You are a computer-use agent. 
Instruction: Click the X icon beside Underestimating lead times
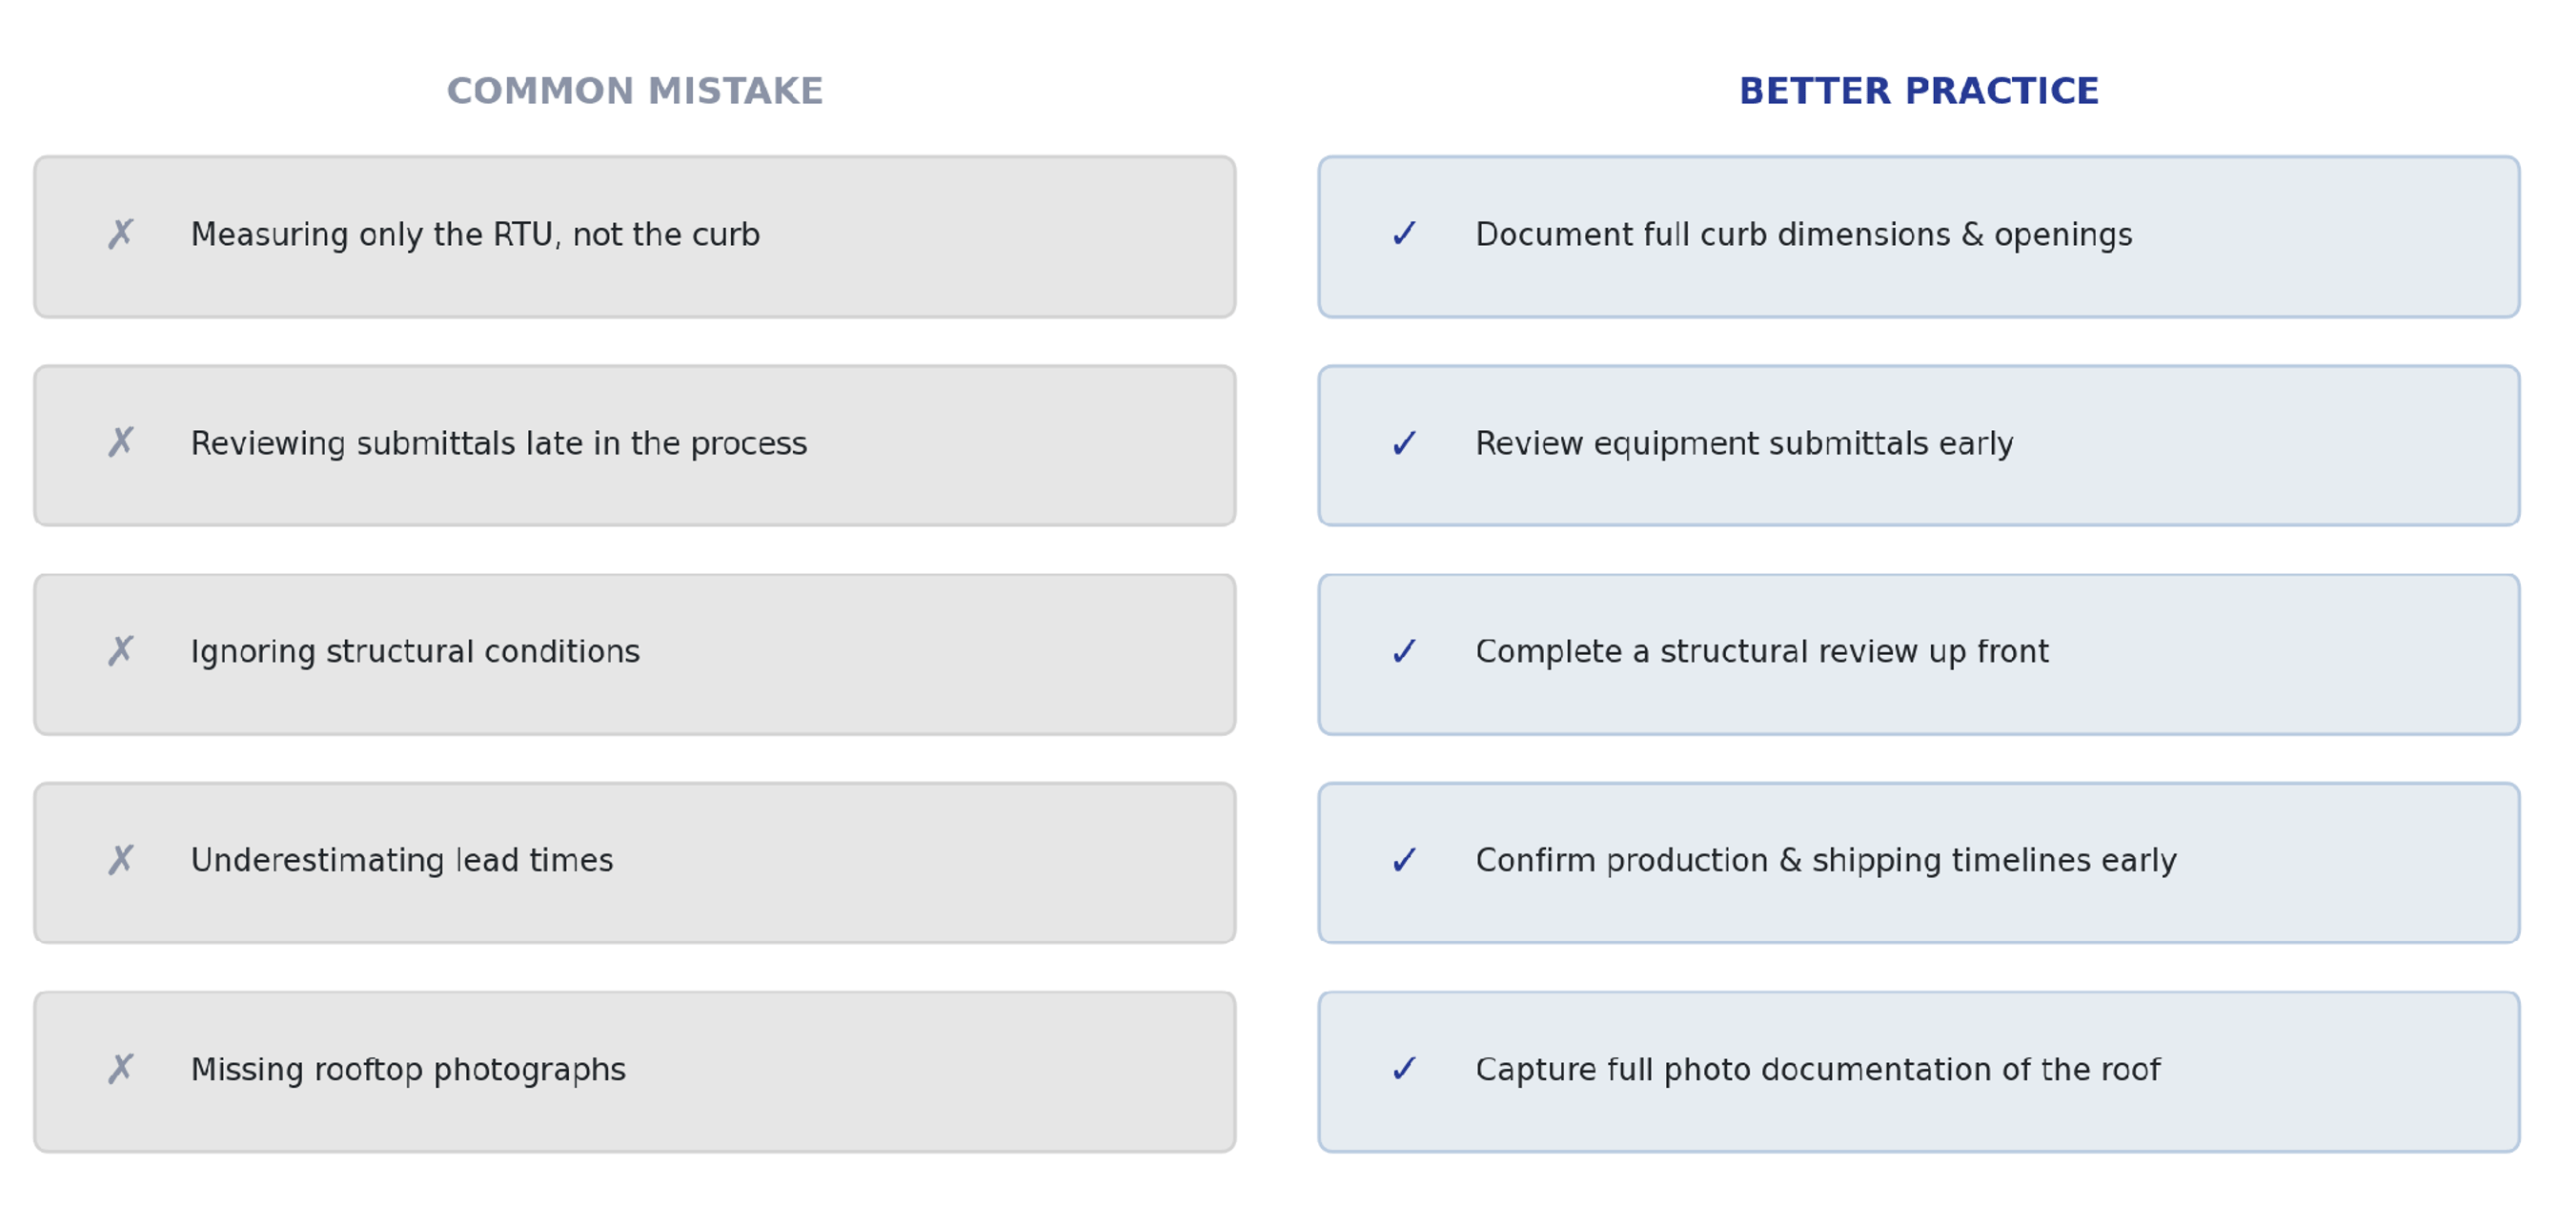[120, 859]
